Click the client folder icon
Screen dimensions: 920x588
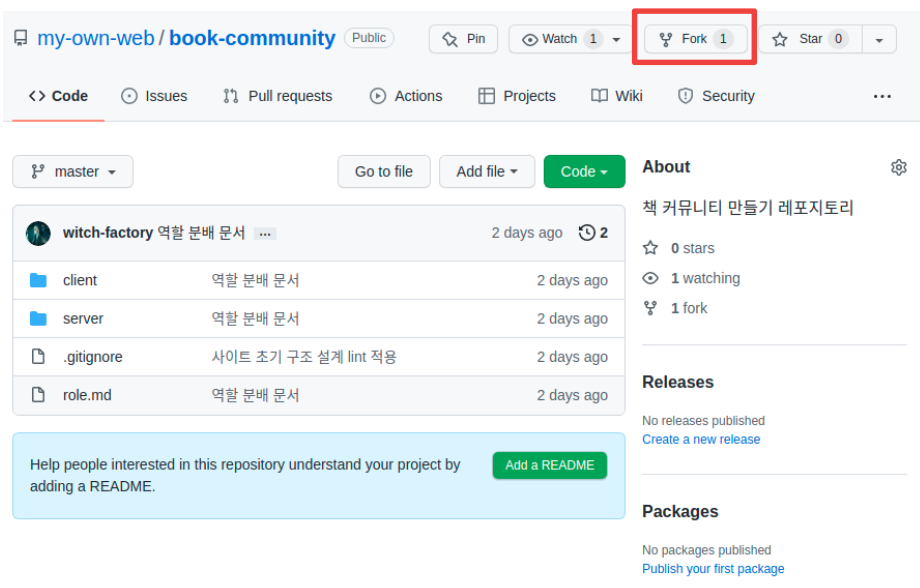(39, 281)
